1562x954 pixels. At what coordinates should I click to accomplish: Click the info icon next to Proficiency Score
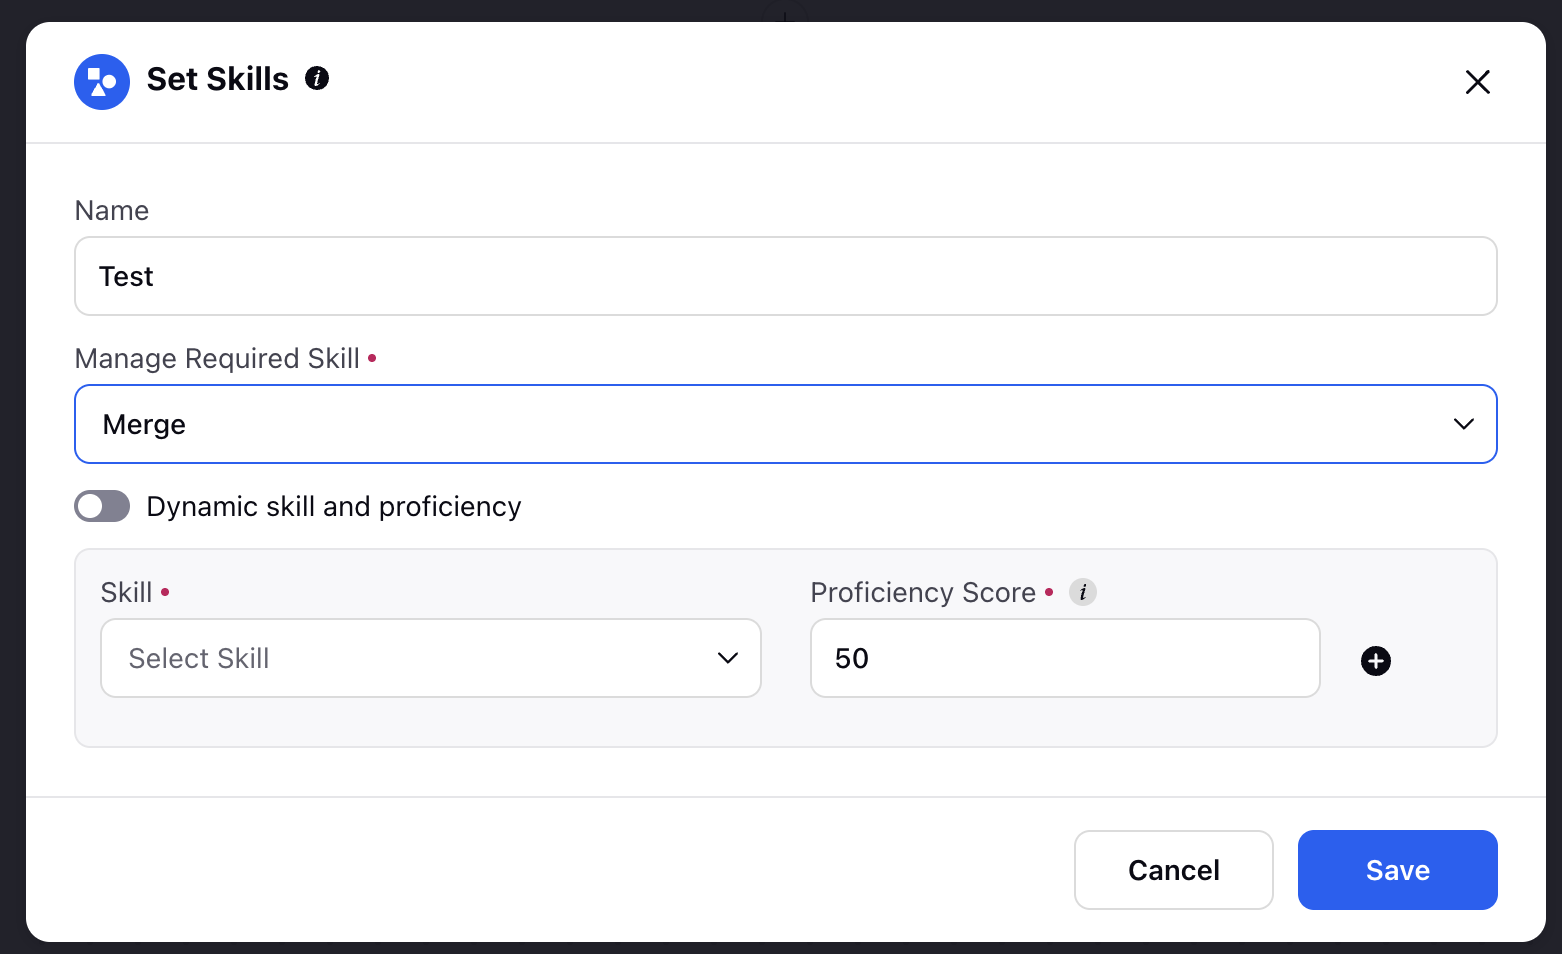click(x=1083, y=592)
